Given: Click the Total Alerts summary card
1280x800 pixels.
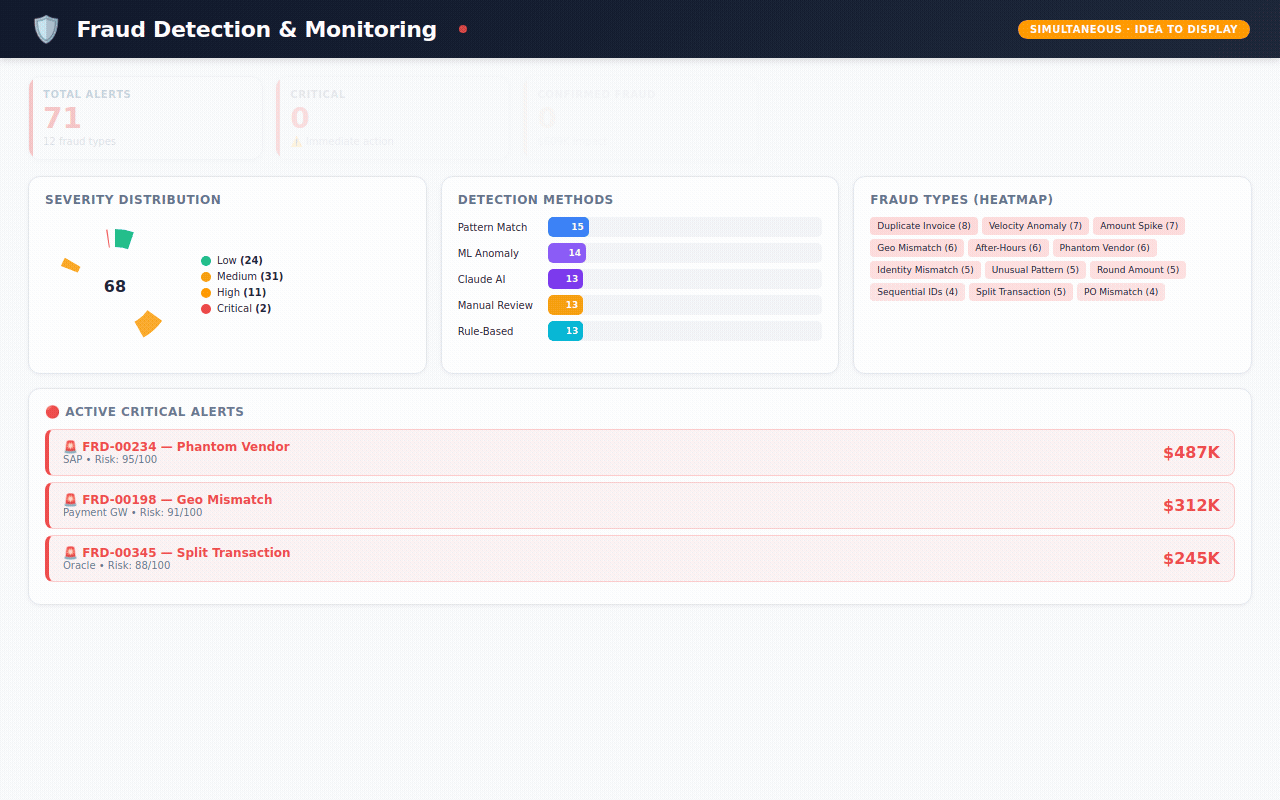Looking at the screenshot, I should (146, 117).
